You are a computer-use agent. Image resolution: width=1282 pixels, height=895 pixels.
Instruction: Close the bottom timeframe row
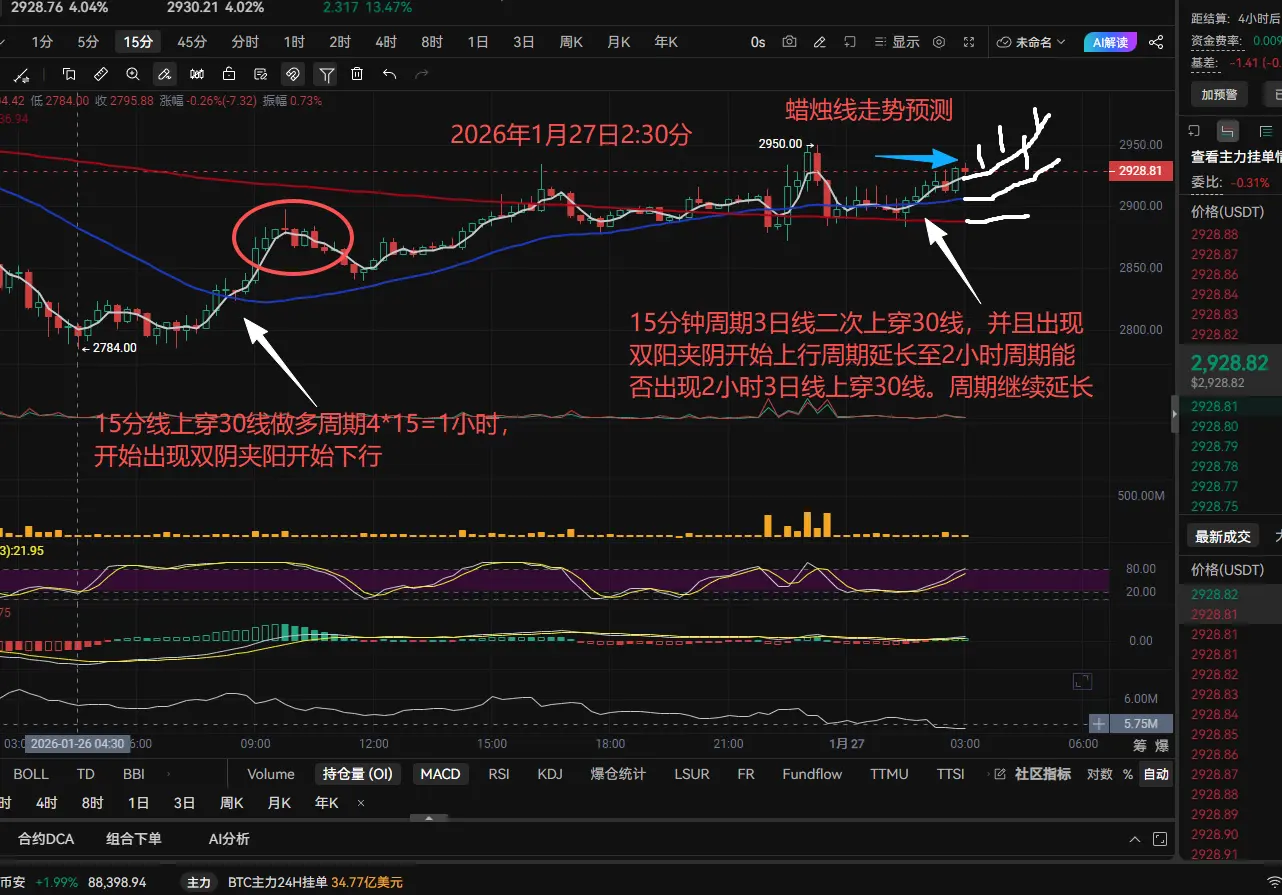[x=361, y=803]
